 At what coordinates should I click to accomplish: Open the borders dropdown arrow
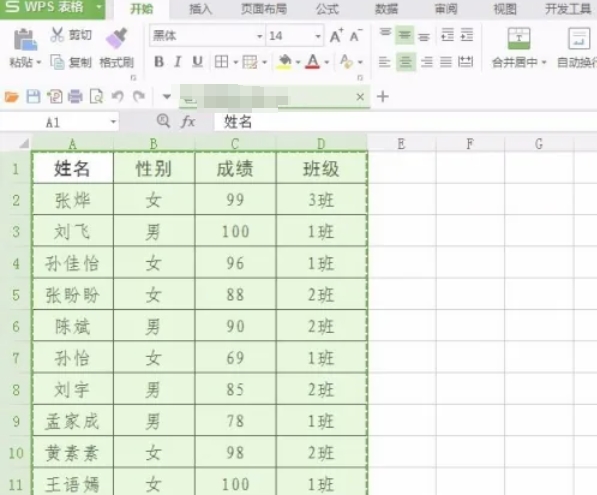pos(236,62)
